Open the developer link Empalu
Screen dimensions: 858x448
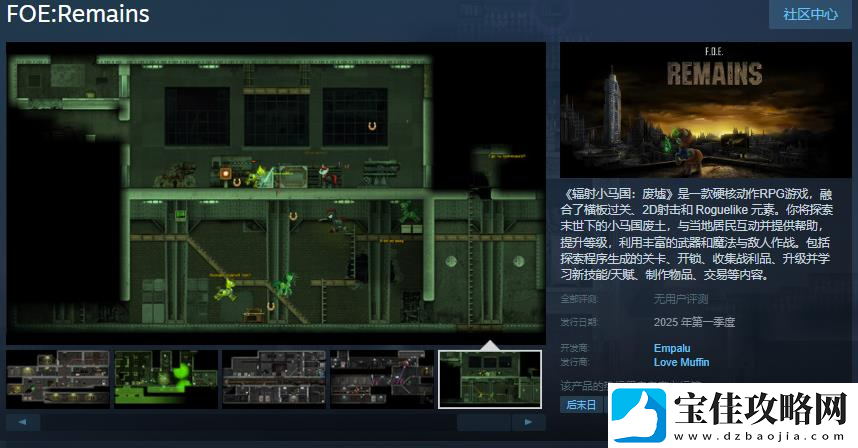tap(672, 348)
